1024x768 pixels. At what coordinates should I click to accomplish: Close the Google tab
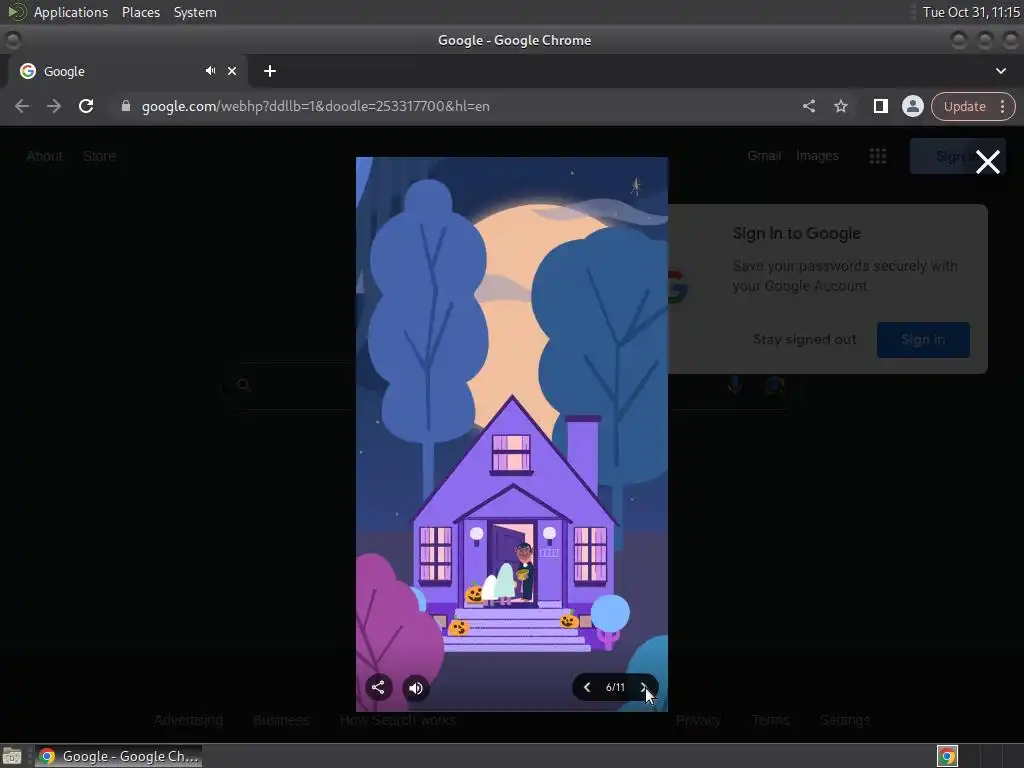pyautogui.click(x=232, y=71)
